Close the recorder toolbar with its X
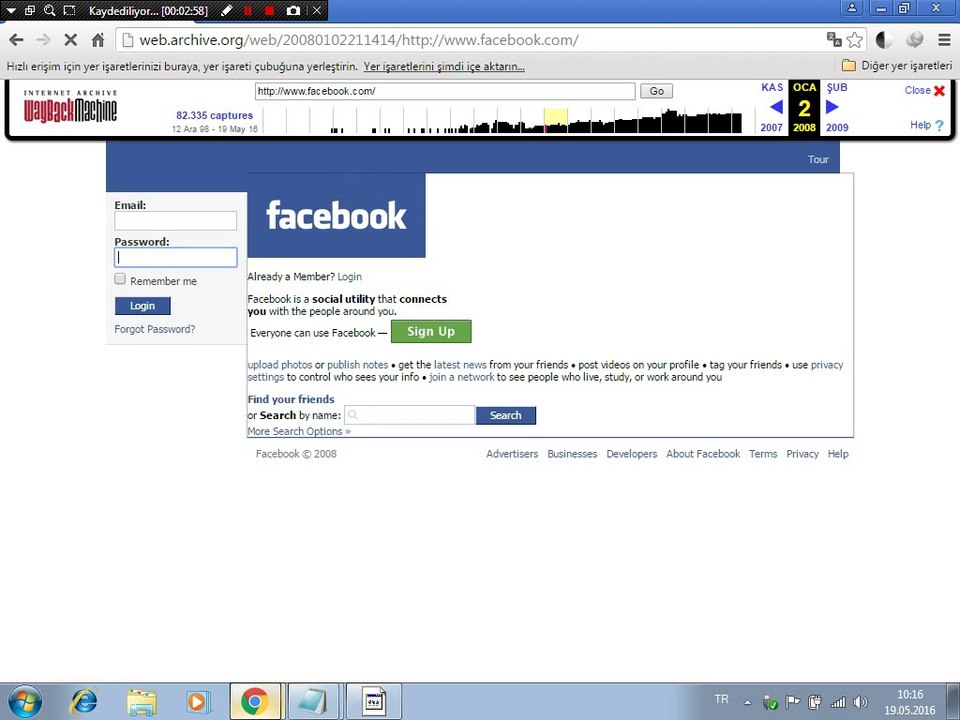Screen dimensions: 960x720 pos(317,10)
